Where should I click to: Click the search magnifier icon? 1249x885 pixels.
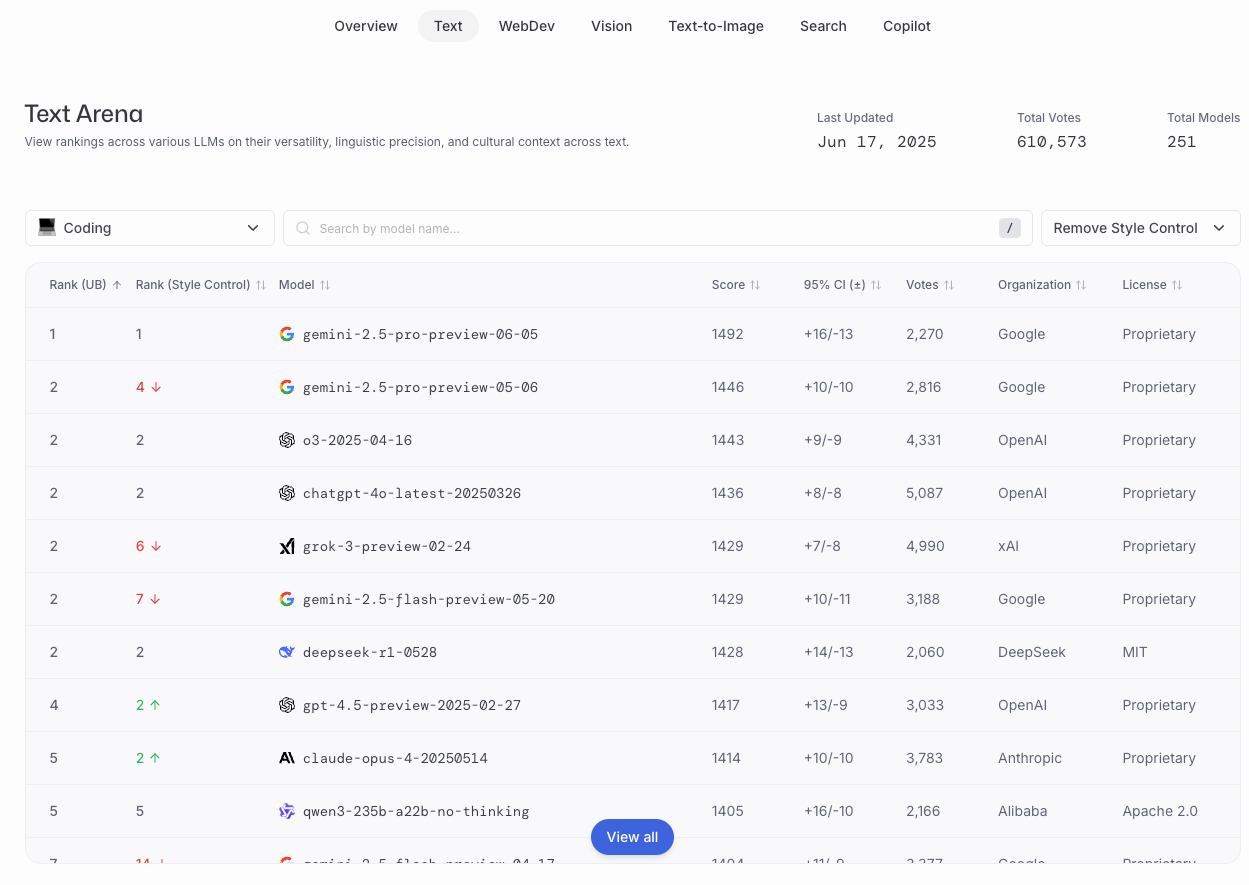[x=303, y=228]
